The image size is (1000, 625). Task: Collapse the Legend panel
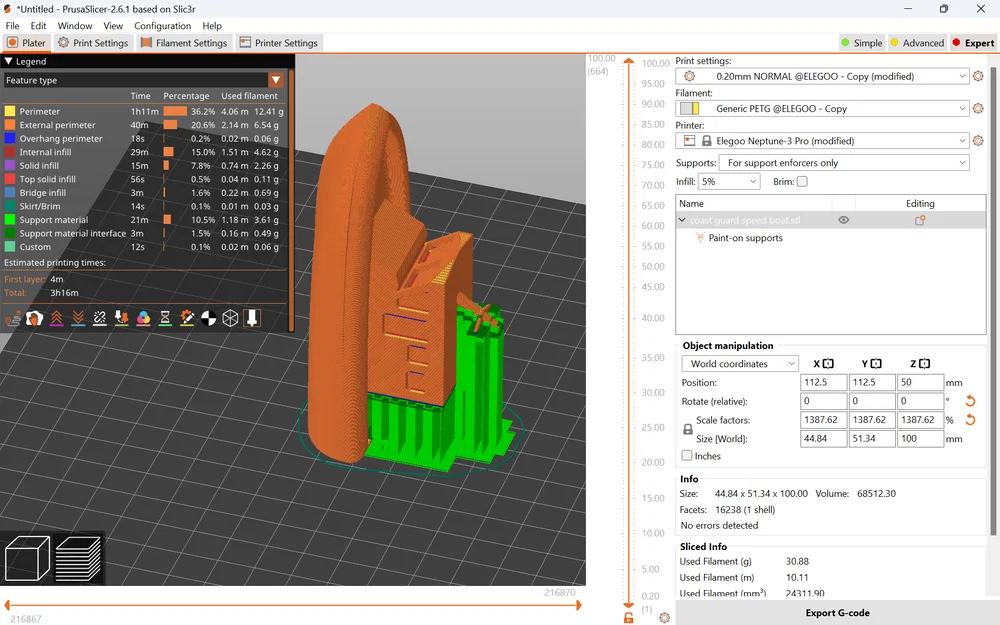coord(9,61)
